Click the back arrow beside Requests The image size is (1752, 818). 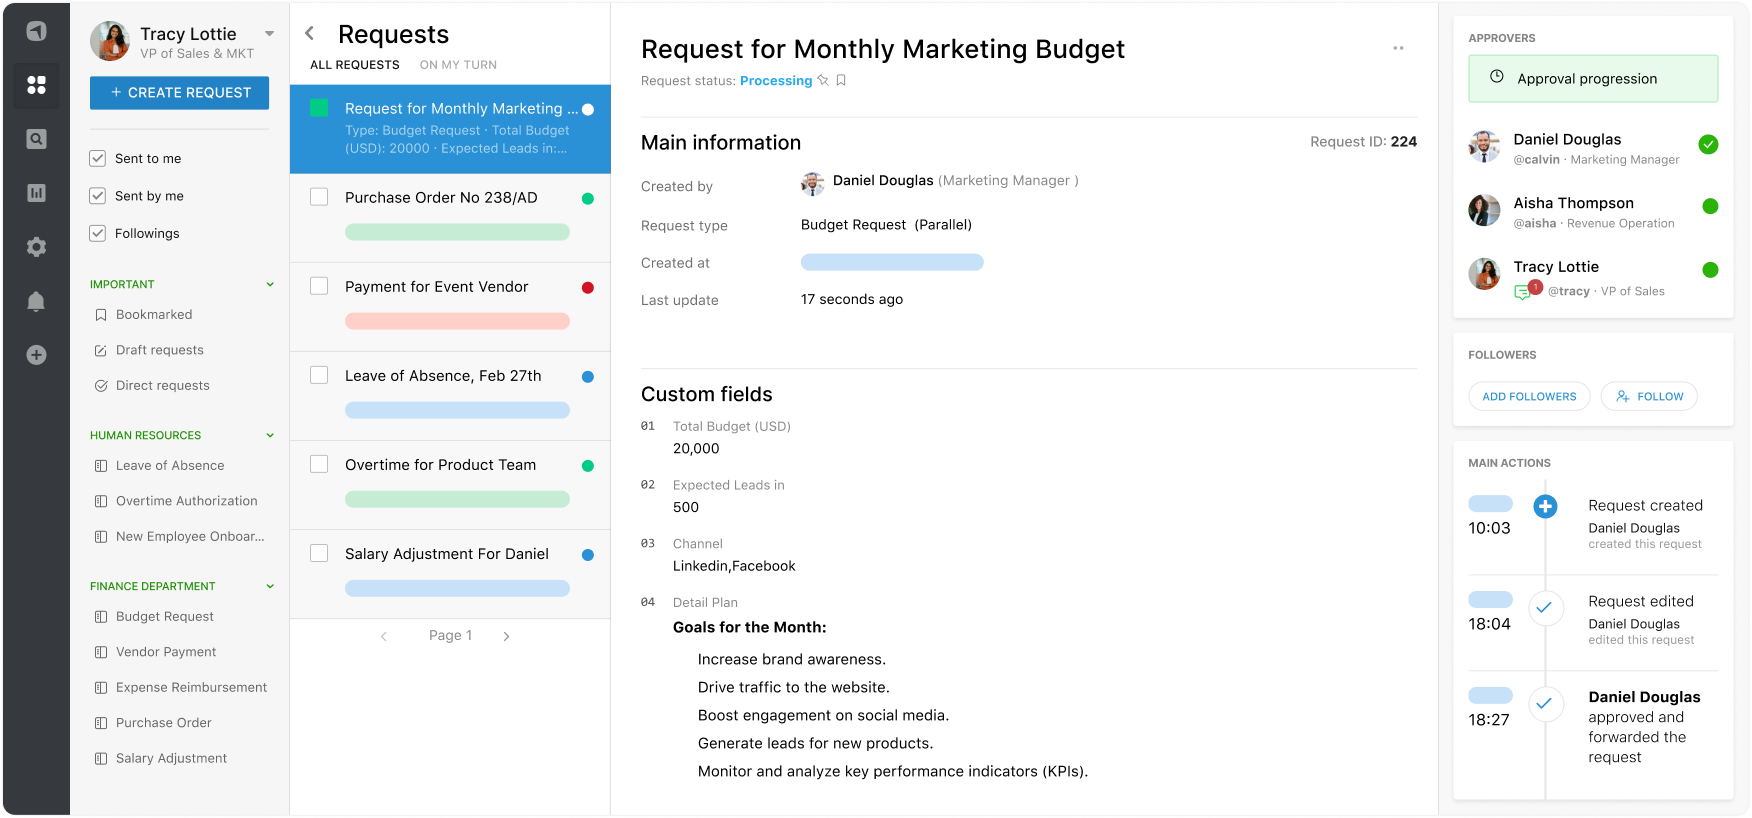point(310,34)
